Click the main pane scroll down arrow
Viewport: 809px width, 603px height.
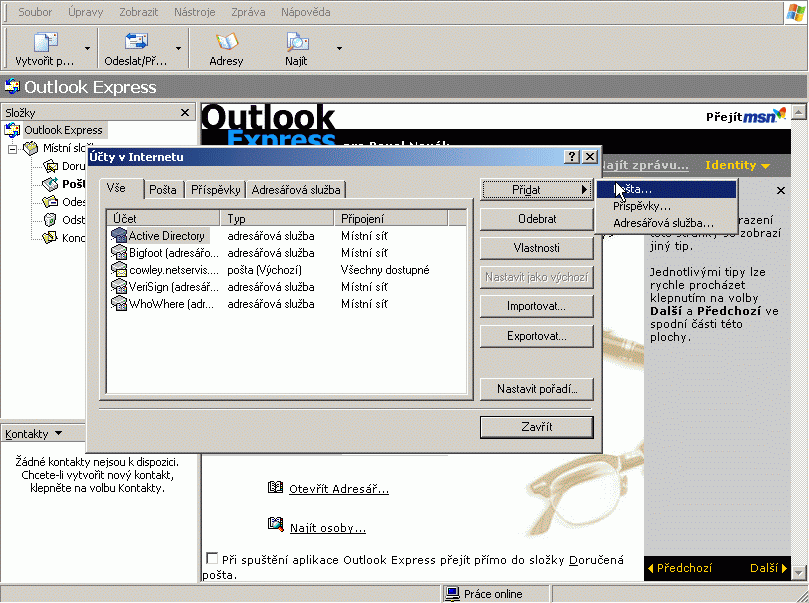tap(799, 573)
